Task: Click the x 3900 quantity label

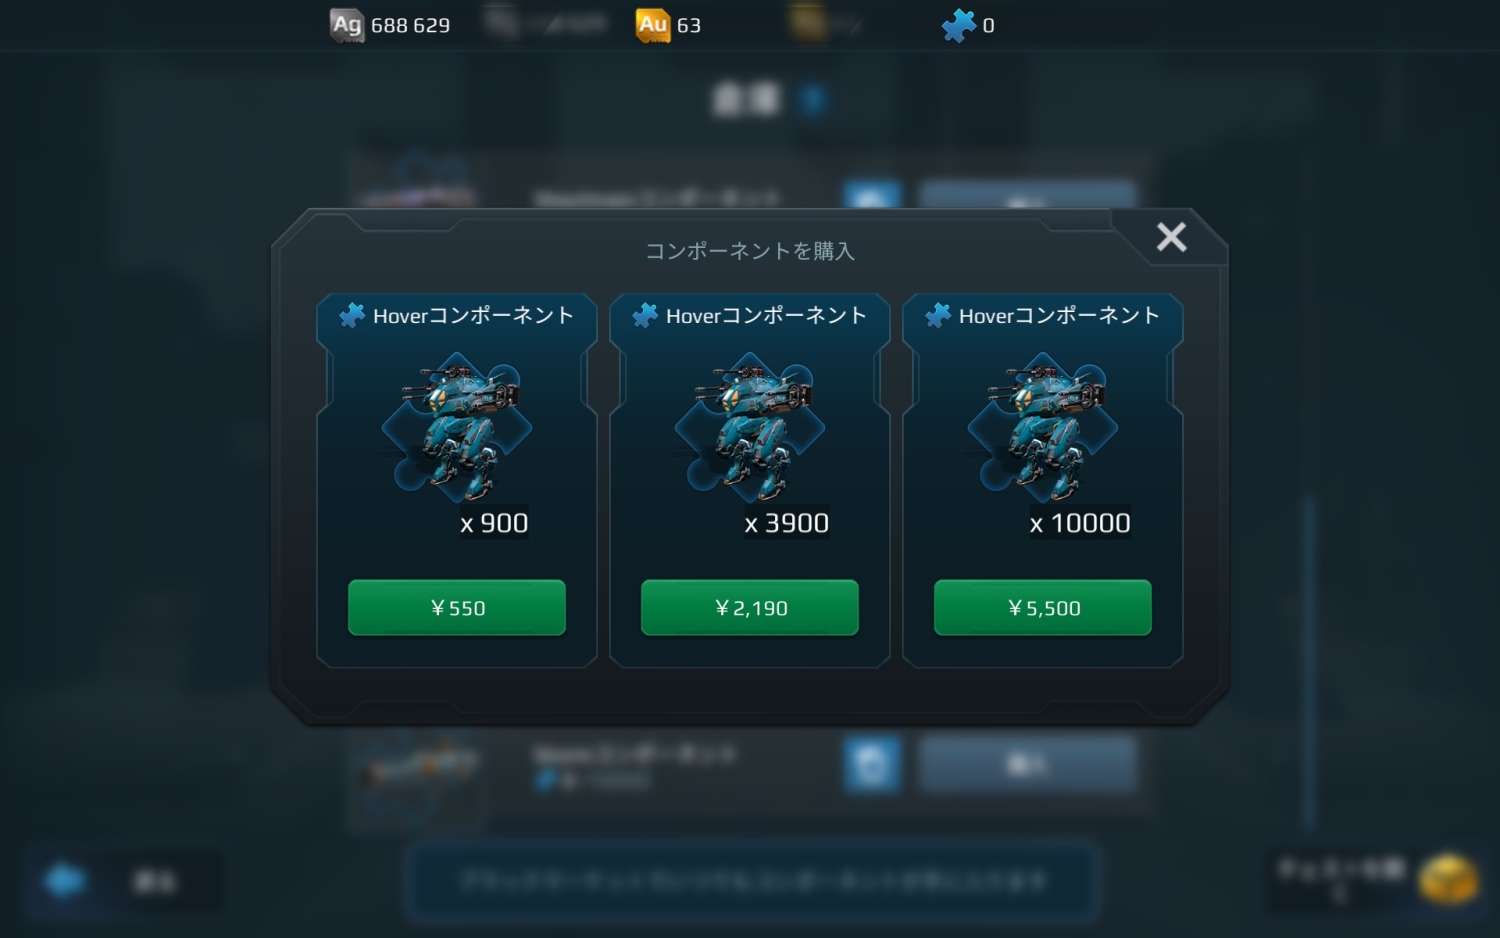Action: [787, 523]
